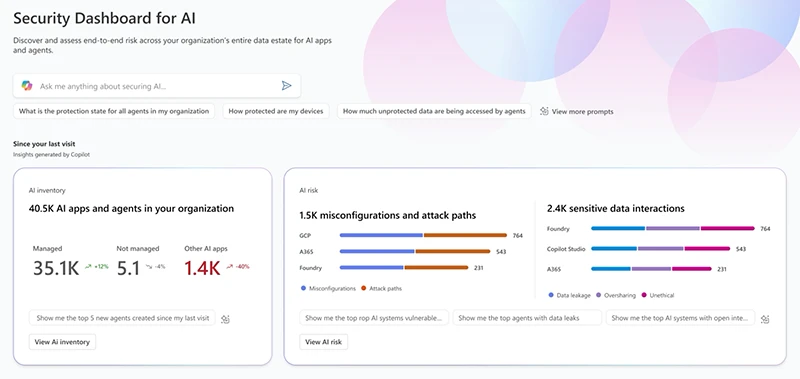
Task: Click the Data leakage legend dot
Action: tap(551, 295)
